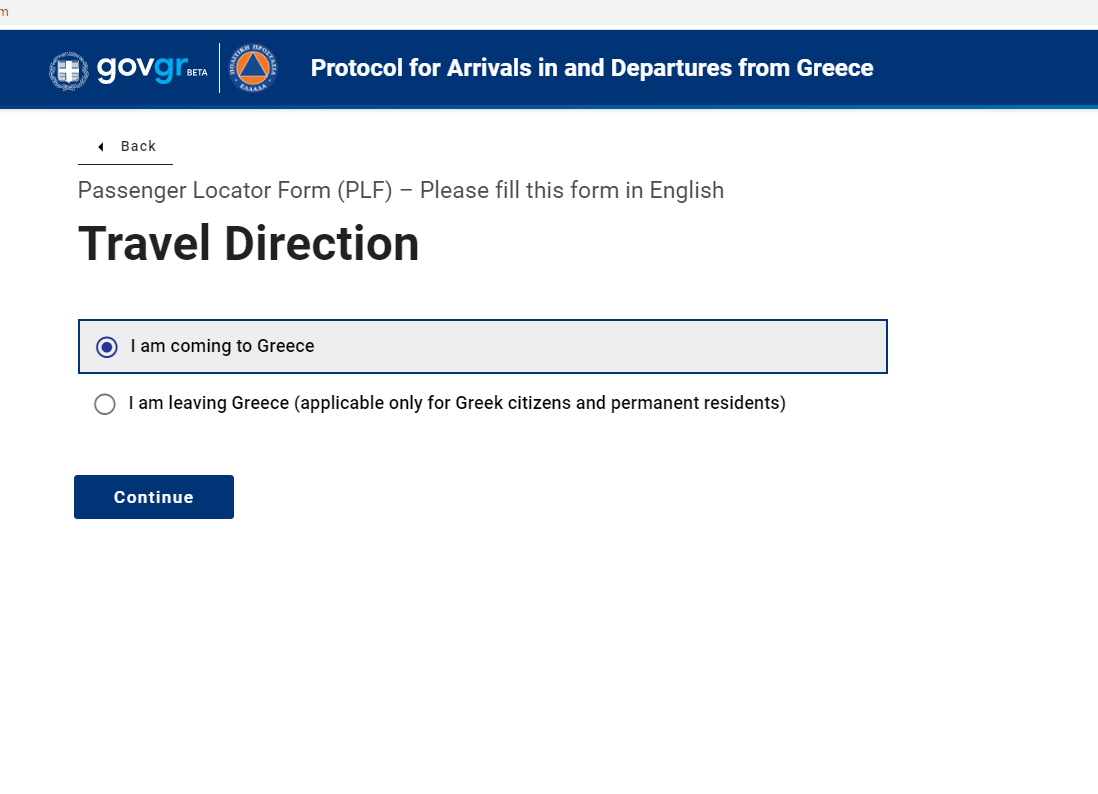1098x794 pixels.
Task: Click the Travel Direction heading
Action: click(249, 244)
